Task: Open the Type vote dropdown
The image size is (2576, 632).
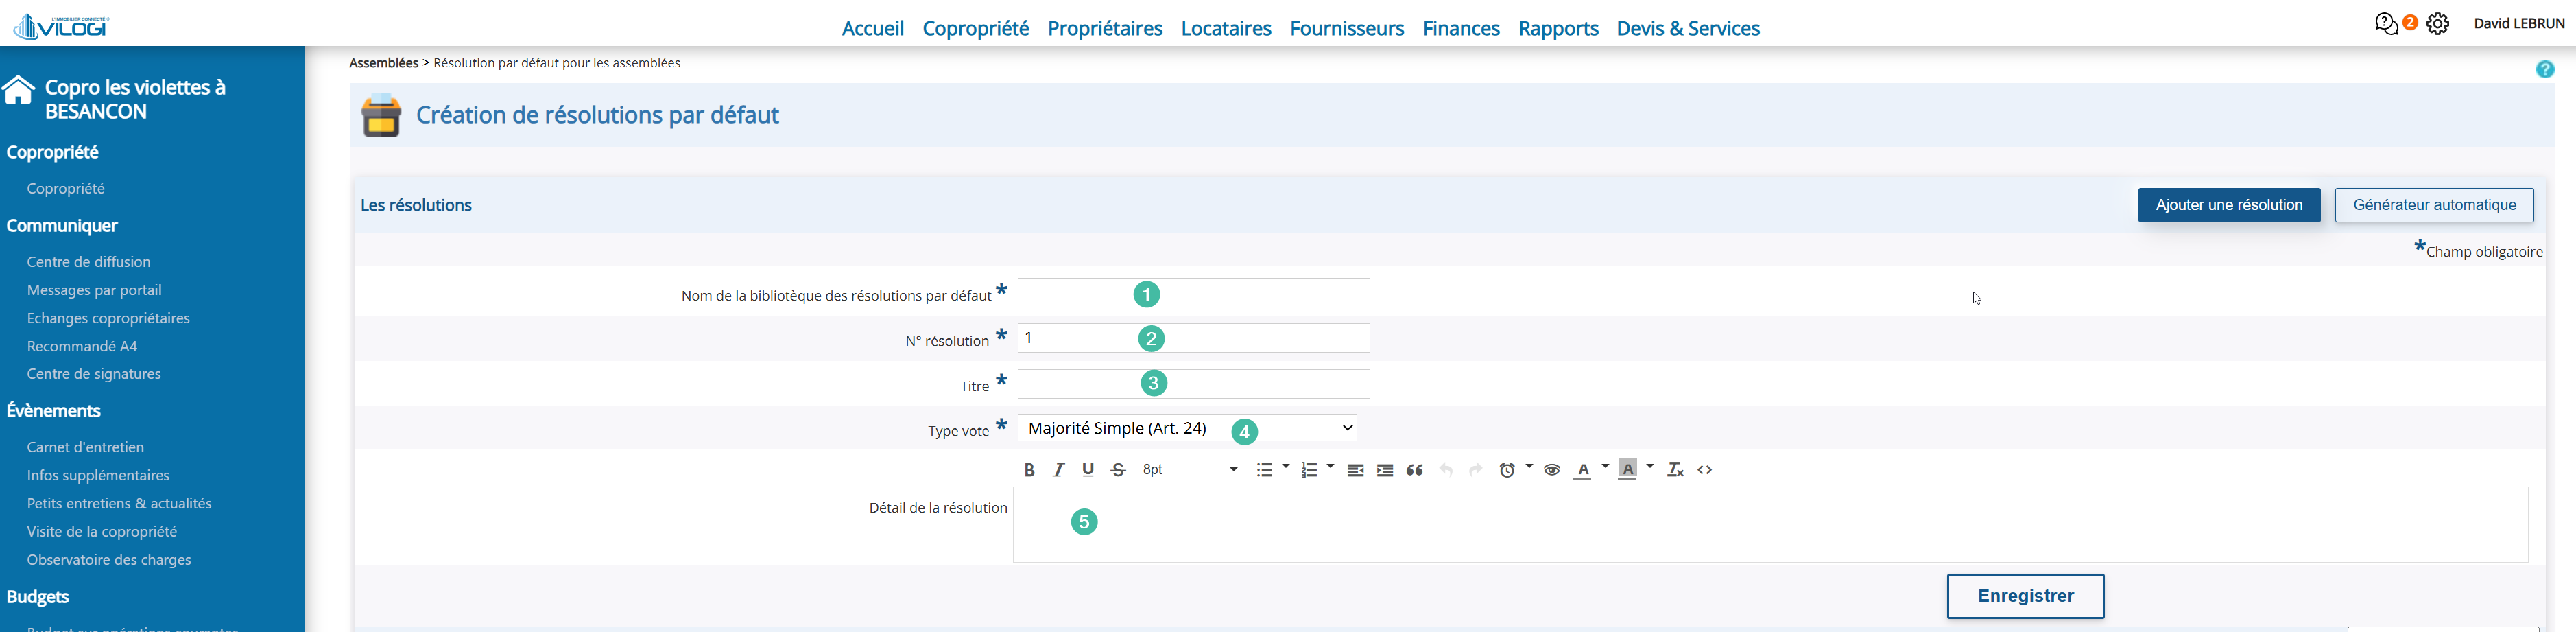Action: pyautogui.click(x=1187, y=428)
